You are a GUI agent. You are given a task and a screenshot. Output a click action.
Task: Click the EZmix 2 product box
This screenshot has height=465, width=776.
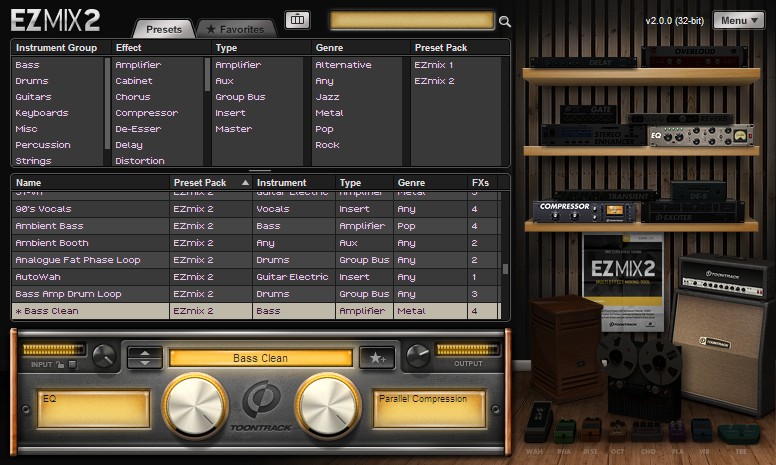pyautogui.click(x=624, y=282)
